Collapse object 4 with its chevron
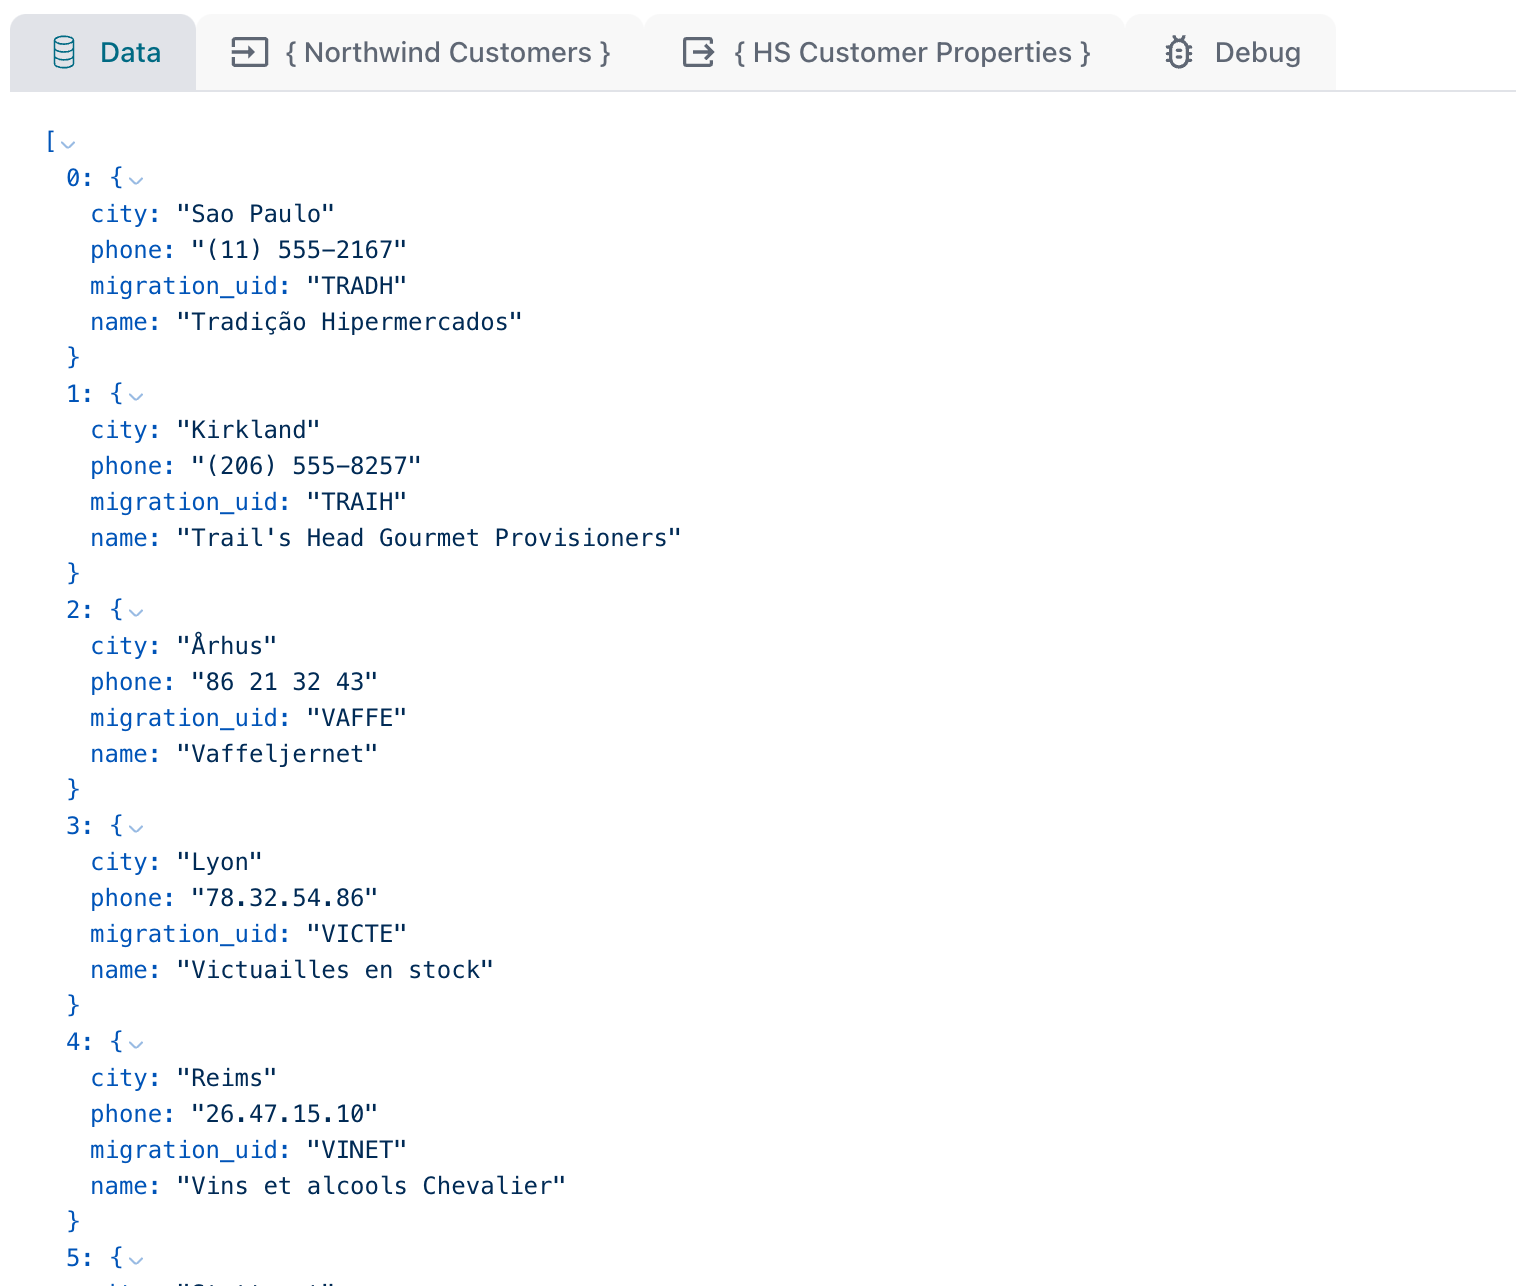Image resolution: width=1516 pixels, height=1286 pixels. pyautogui.click(x=136, y=1045)
